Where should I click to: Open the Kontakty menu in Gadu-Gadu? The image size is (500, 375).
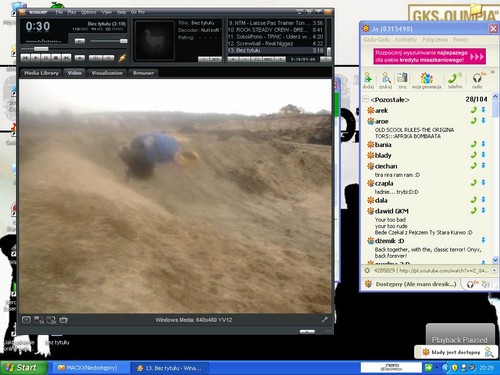[406, 39]
